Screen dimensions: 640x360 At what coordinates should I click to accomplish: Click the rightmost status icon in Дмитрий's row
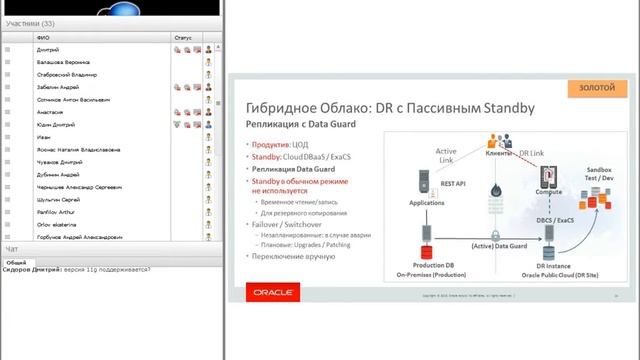click(x=197, y=50)
